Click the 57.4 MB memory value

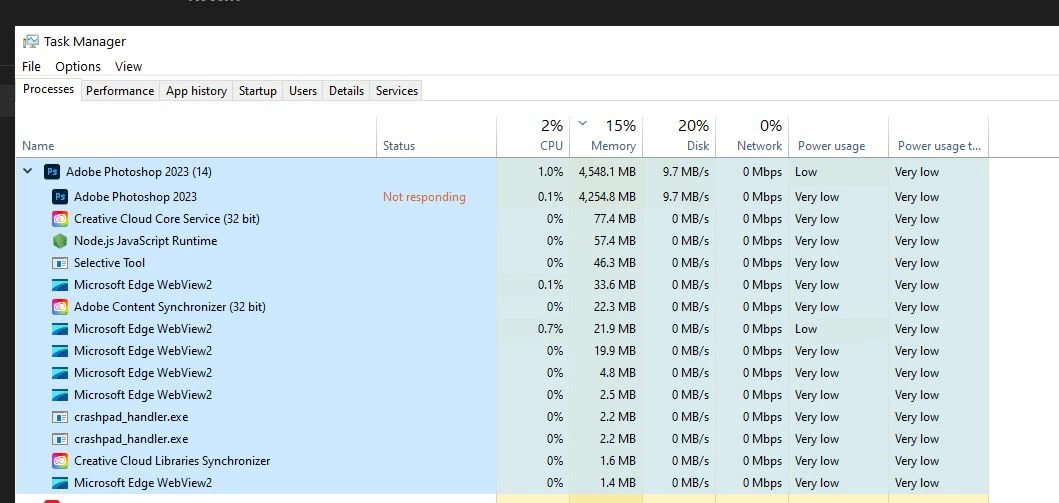615,240
